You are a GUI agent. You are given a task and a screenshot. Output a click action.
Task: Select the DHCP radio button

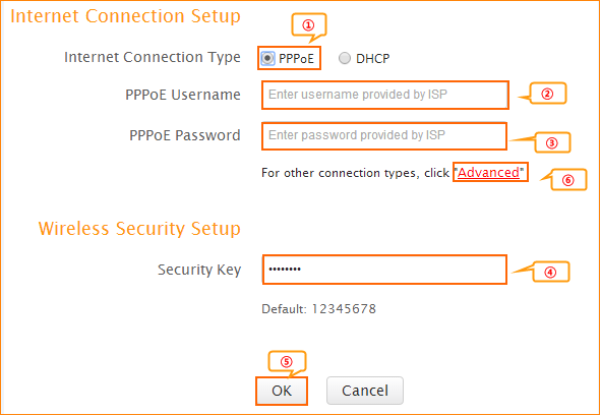tap(345, 58)
